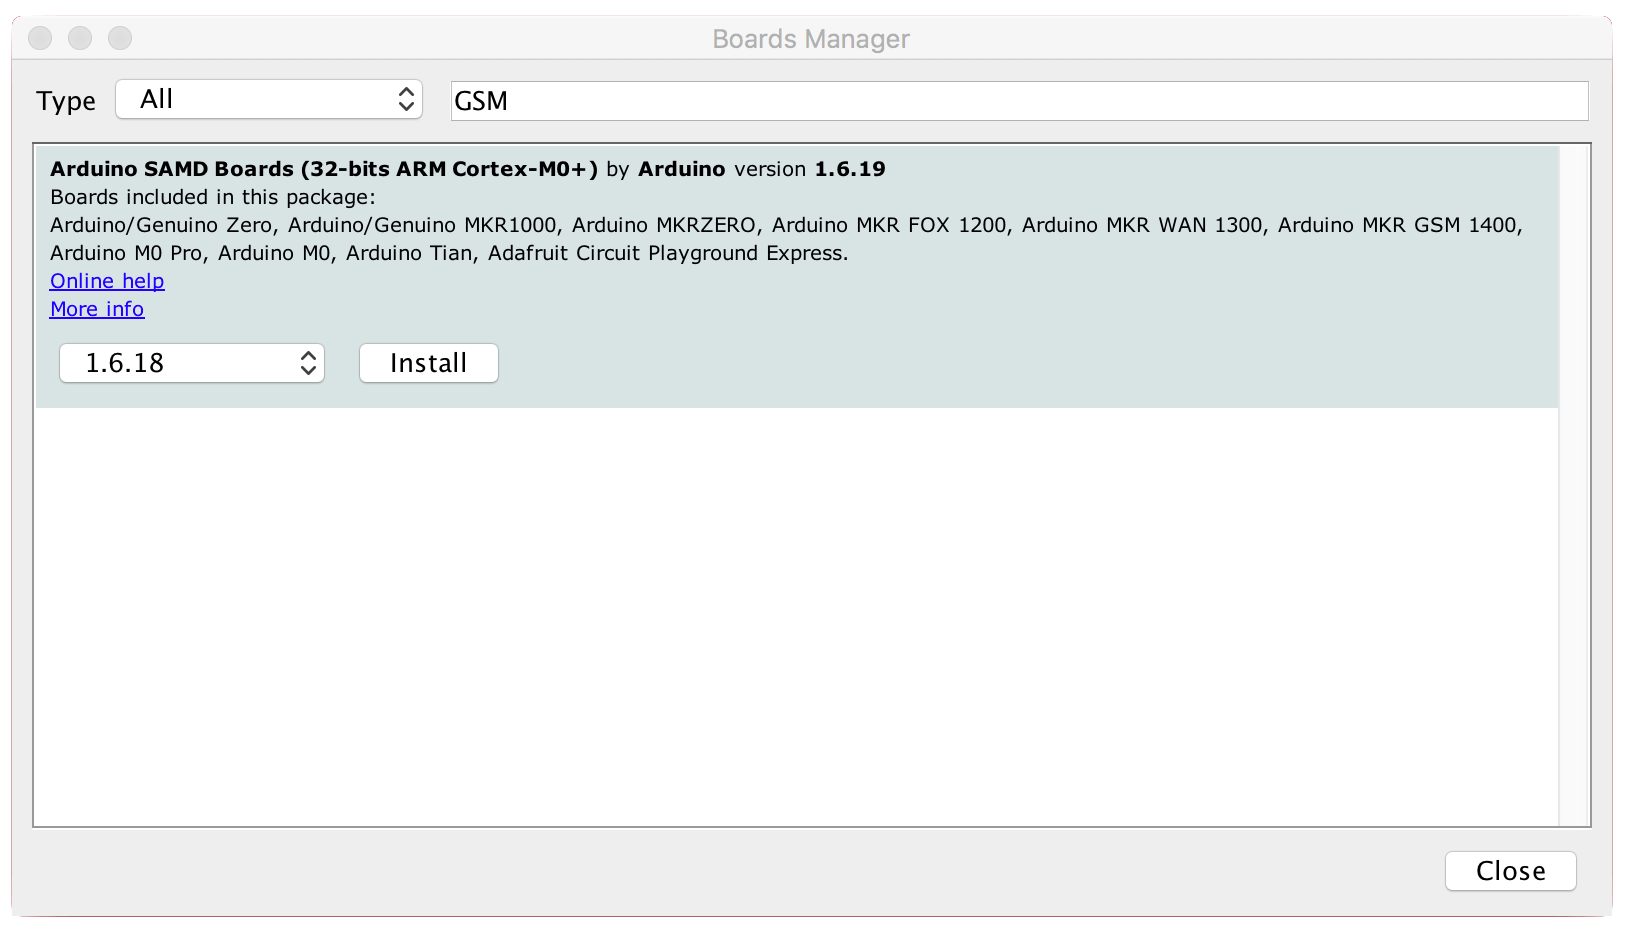The height and width of the screenshot is (932, 1626).
Task: Open the More info link
Action: 97,309
